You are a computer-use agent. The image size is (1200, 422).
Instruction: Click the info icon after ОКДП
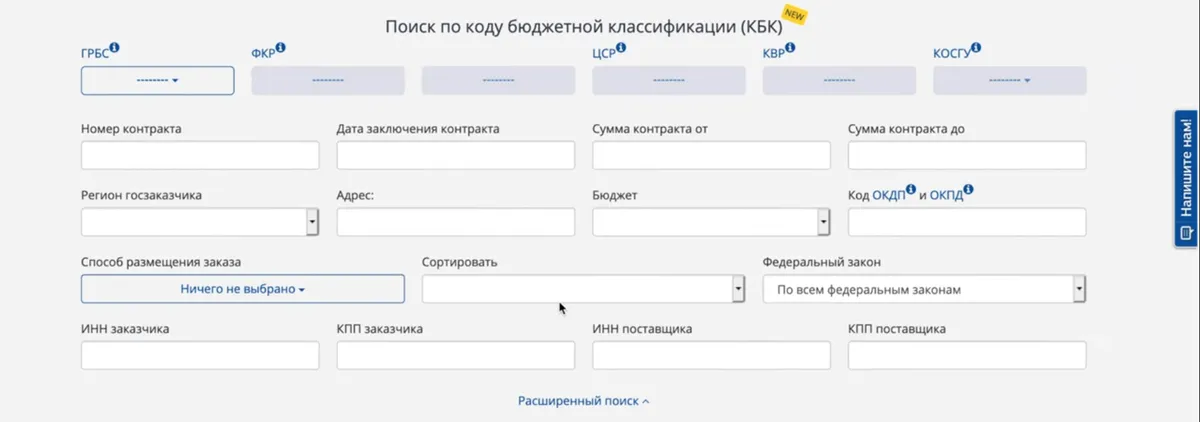(911, 189)
